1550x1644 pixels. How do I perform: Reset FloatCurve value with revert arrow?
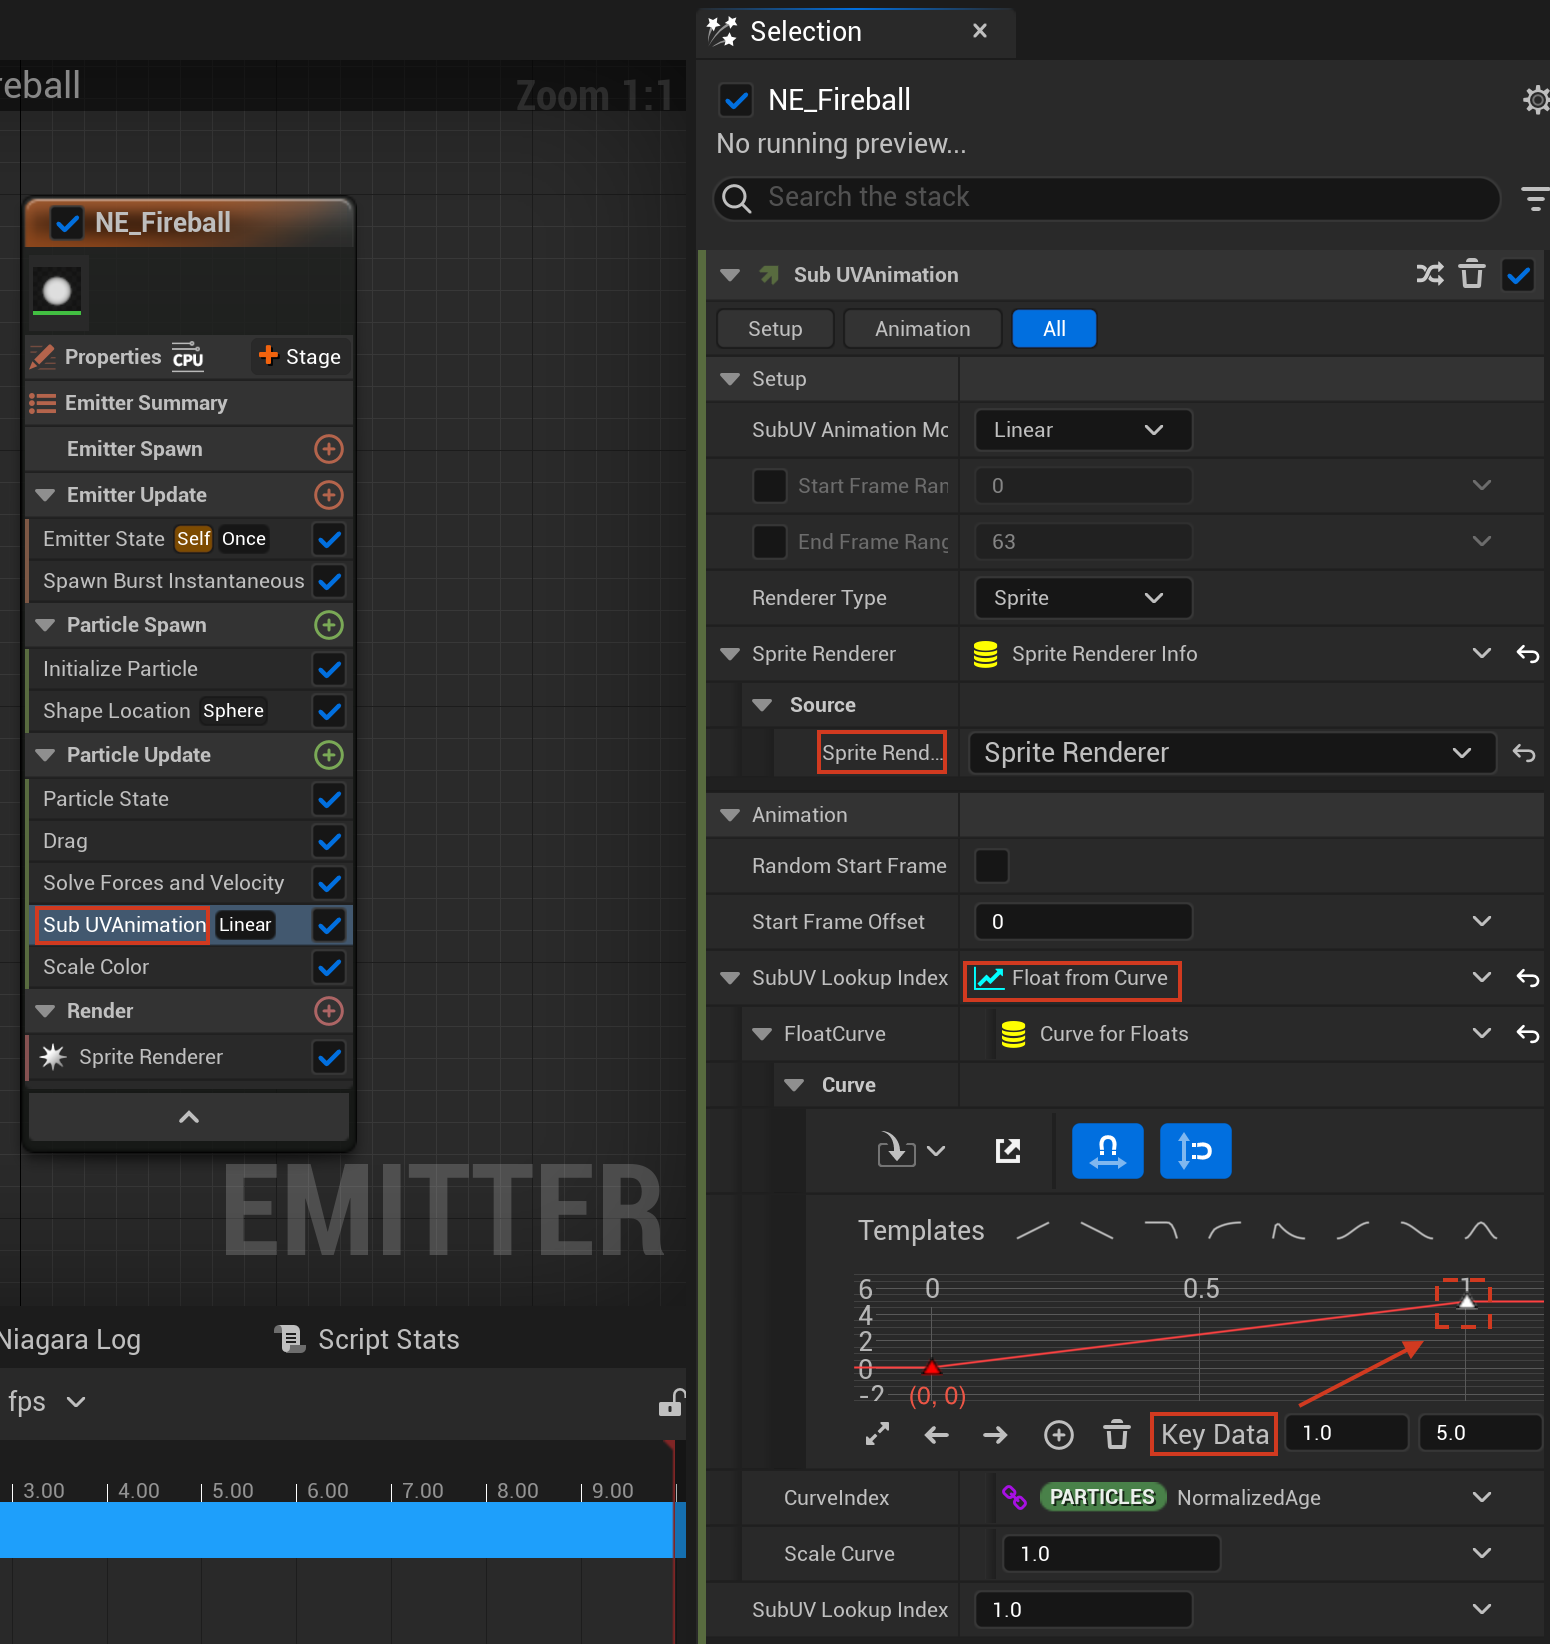(1528, 1034)
